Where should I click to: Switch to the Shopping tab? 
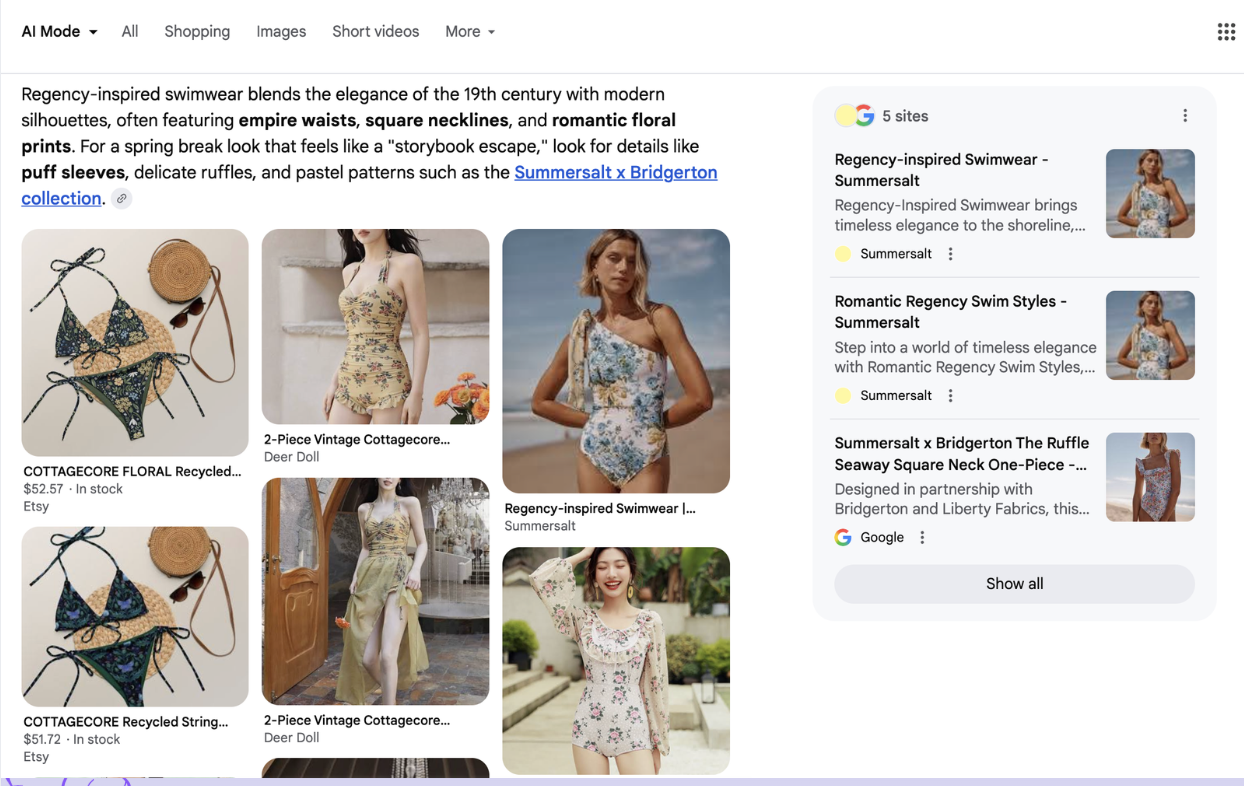tap(197, 32)
